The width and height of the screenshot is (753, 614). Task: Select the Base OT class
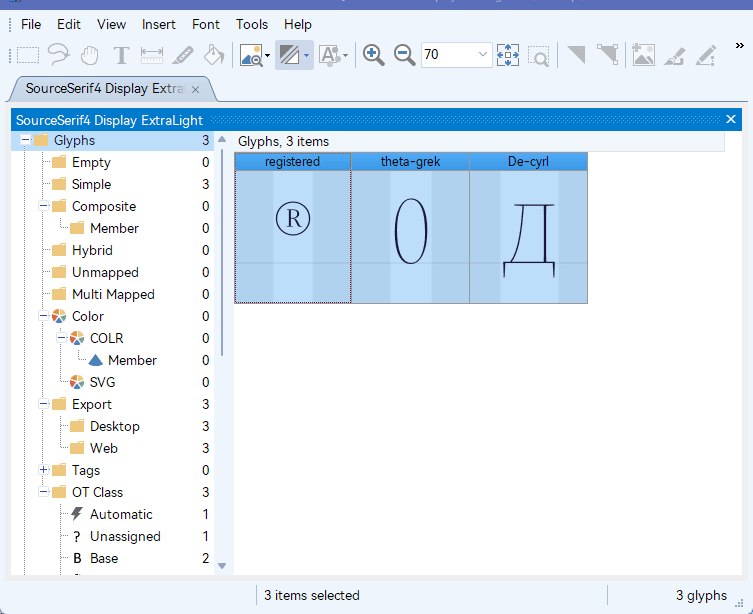(104, 558)
